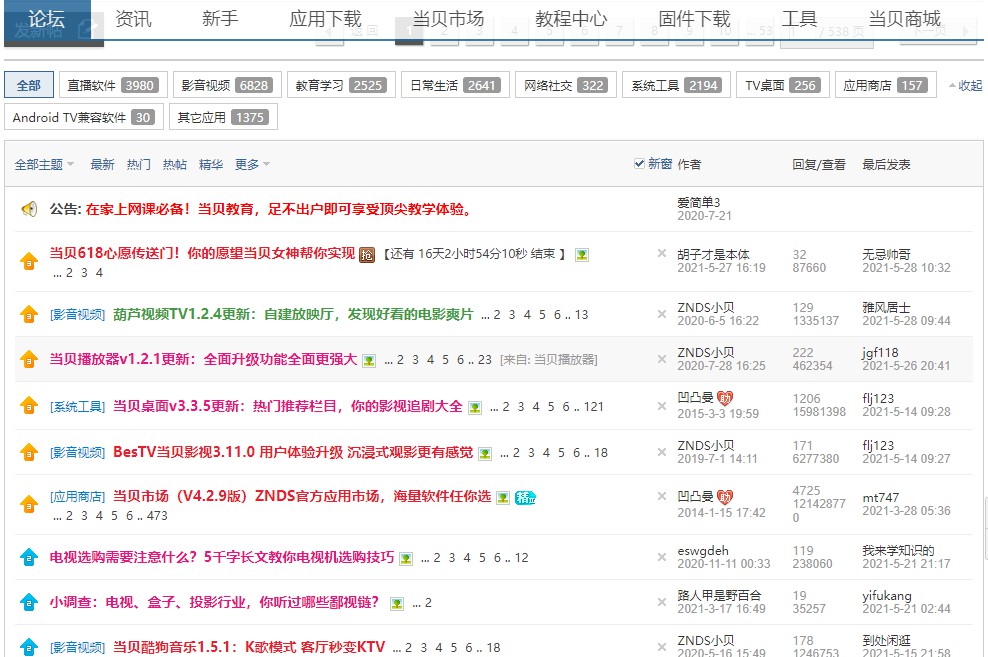Click the blue sticky arrow beside 小调查 thread
The height and width of the screenshot is (657, 988).
tap(29, 603)
